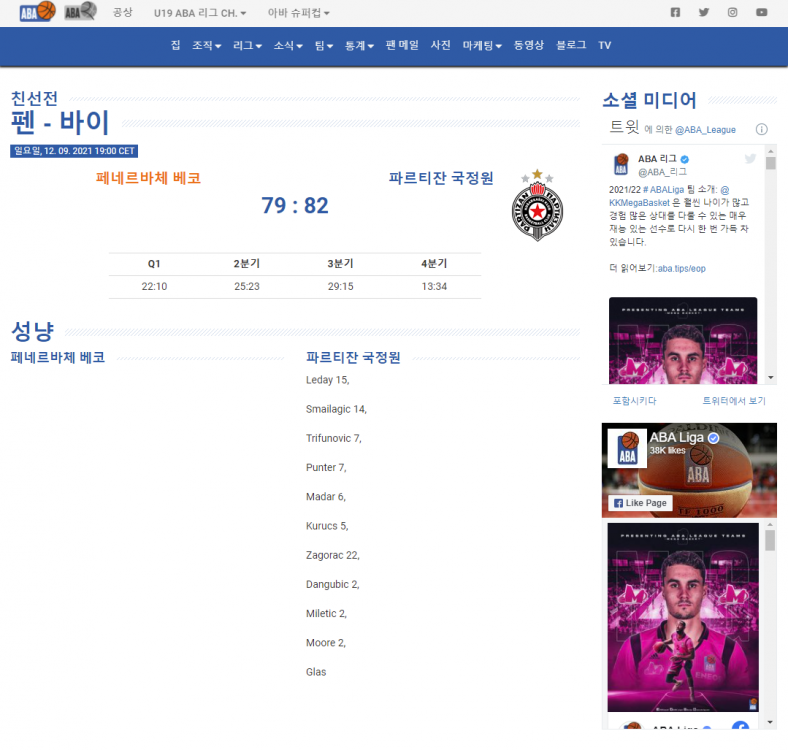788x750 pixels.
Task: Click the 2분기 score 25:23
Action: [x=247, y=287]
